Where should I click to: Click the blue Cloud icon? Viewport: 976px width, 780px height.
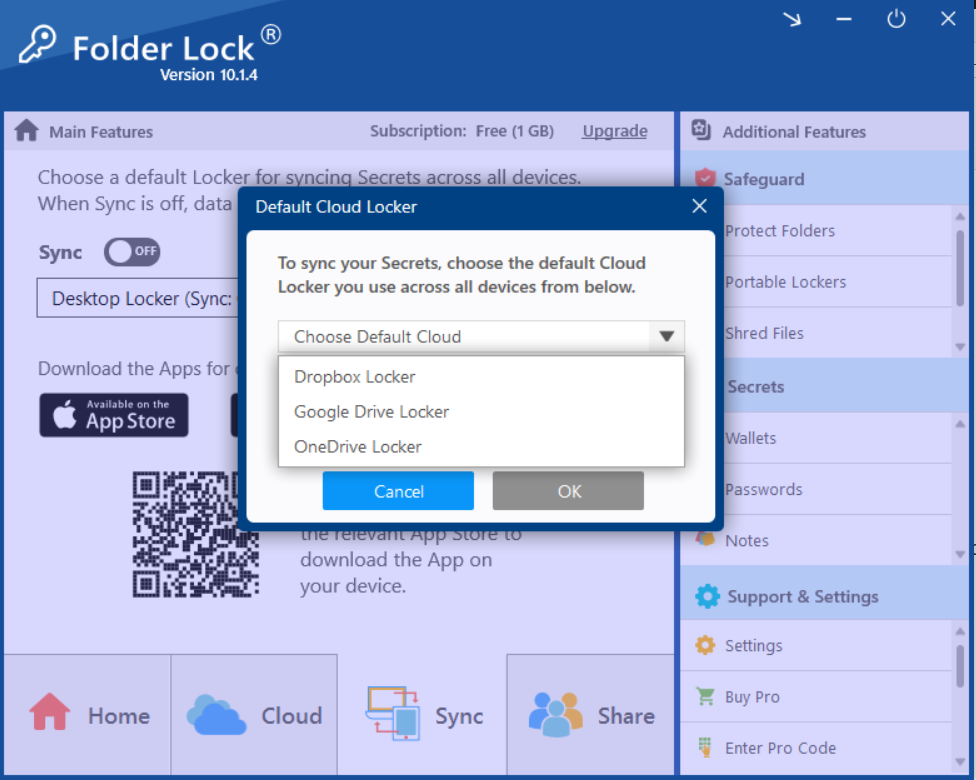pos(216,715)
